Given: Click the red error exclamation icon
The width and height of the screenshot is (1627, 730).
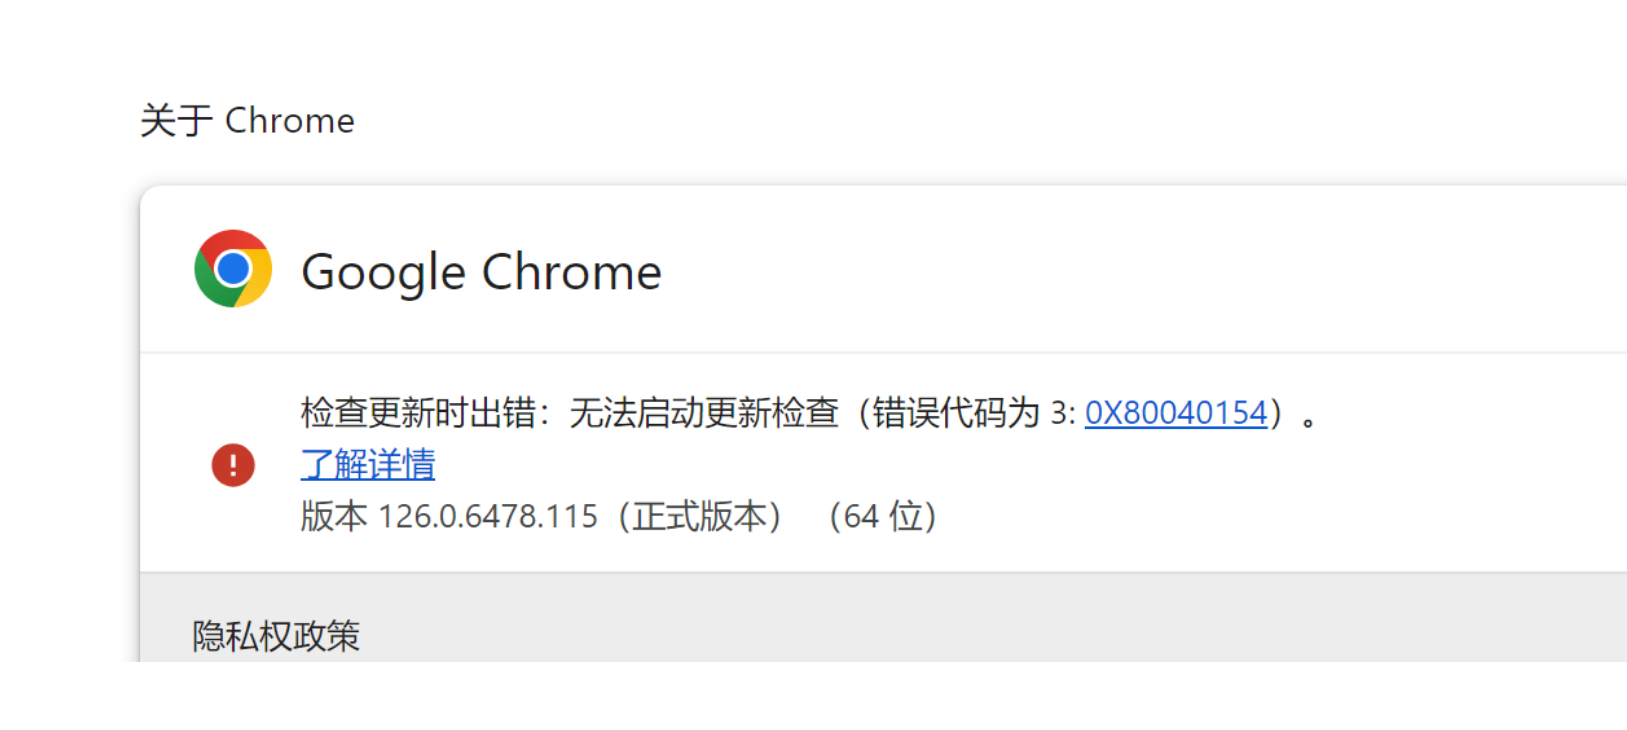Looking at the screenshot, I should 233,465.
